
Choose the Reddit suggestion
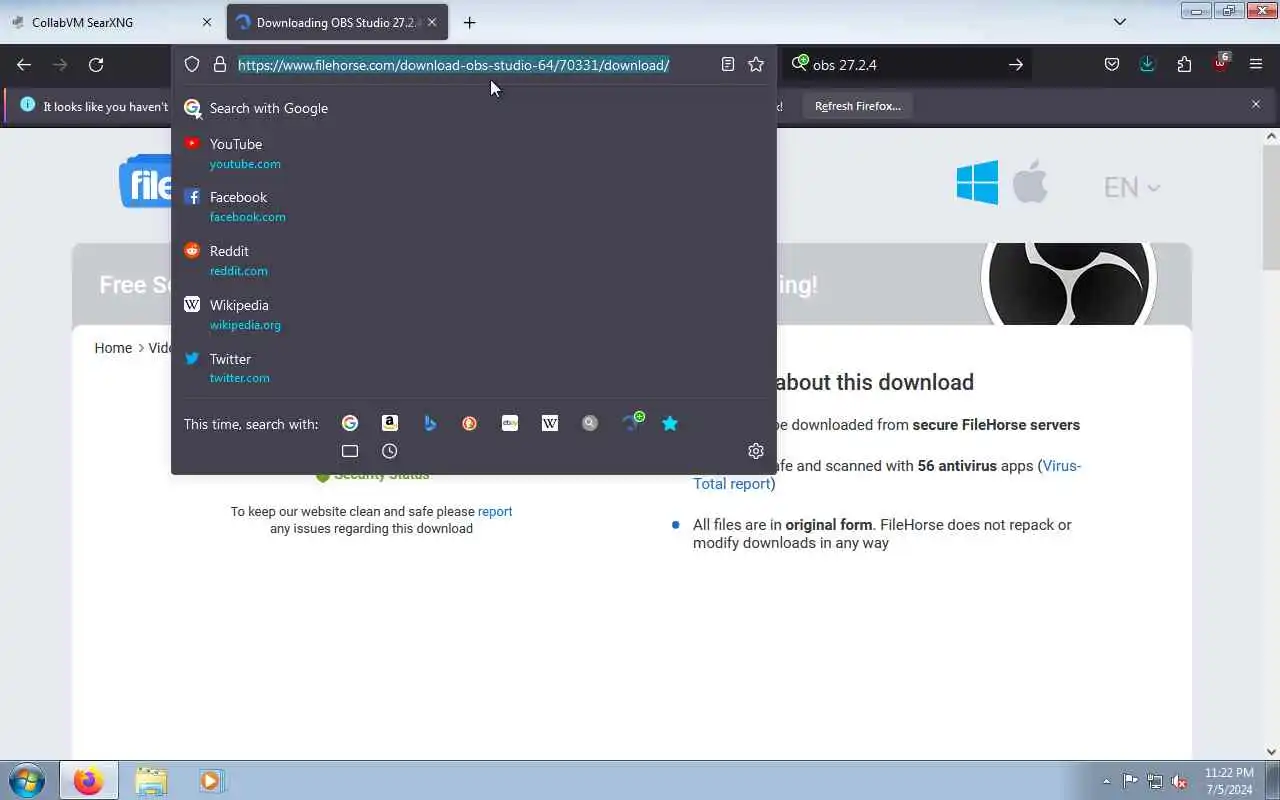click(x=474, y=260)
